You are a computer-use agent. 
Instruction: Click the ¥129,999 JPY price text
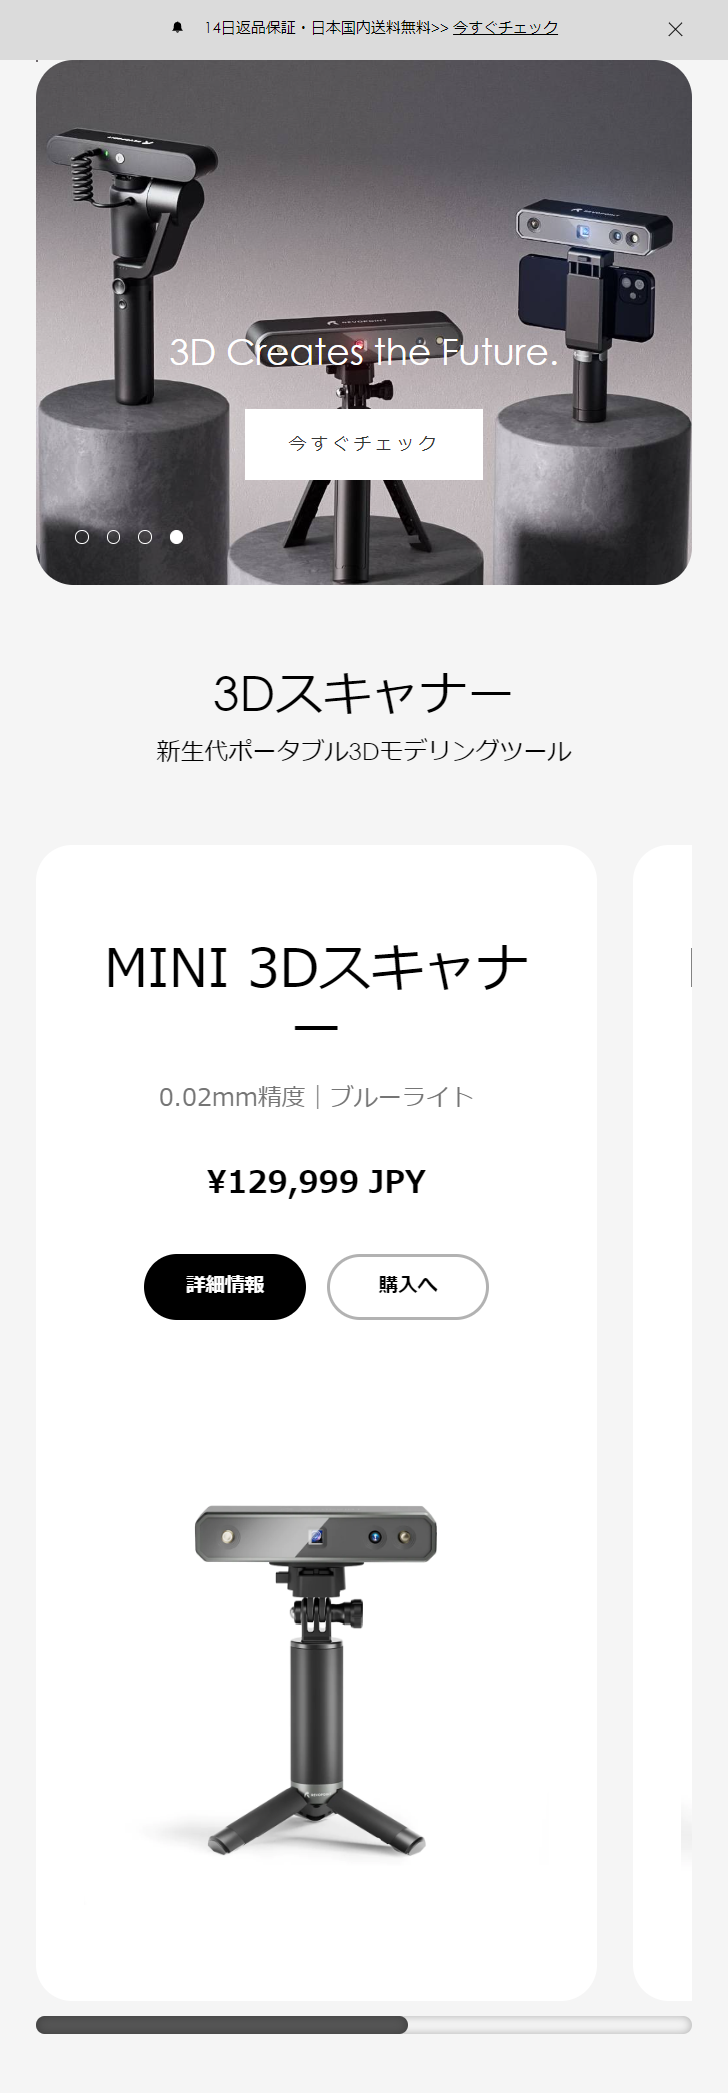(x=317, y=1182)
